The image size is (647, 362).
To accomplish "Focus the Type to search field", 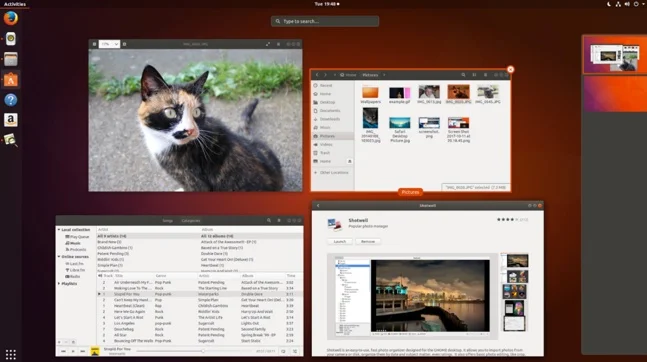I will click(325, 21).
